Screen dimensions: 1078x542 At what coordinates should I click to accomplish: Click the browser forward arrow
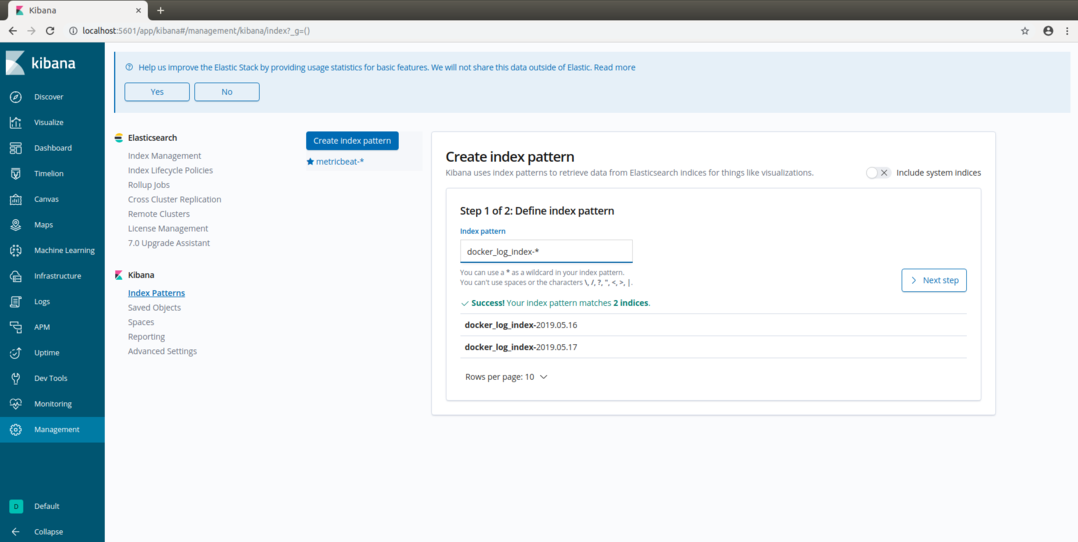click(31, 31)
